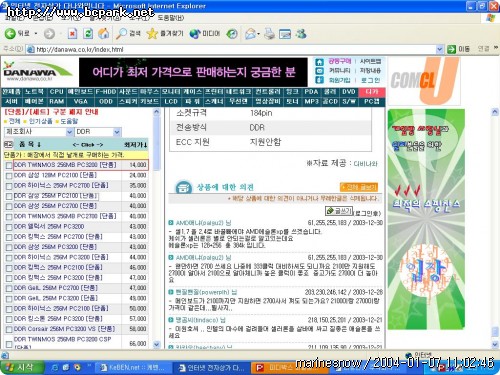Click the 다나와 자료 제공 link
This screenshot has height=375, width=500.
pos(365,164)
